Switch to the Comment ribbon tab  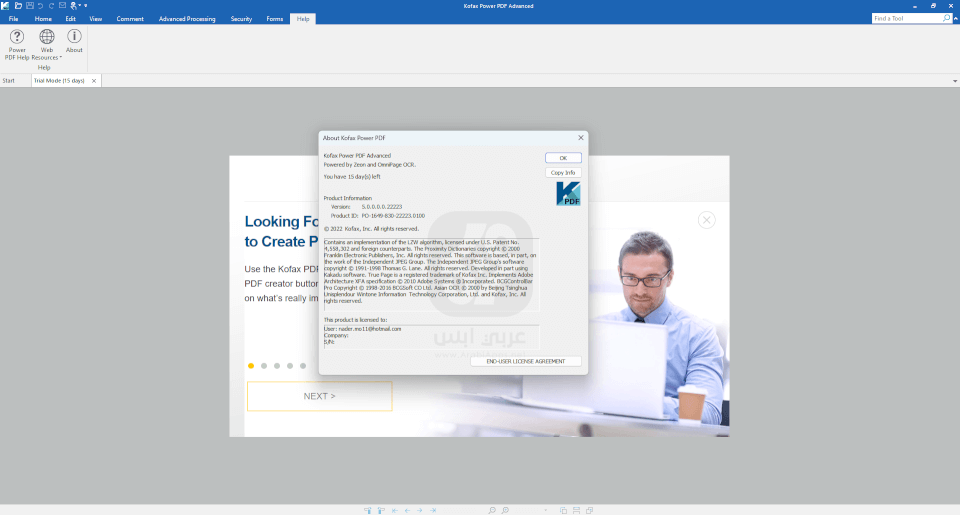(130, 19)
